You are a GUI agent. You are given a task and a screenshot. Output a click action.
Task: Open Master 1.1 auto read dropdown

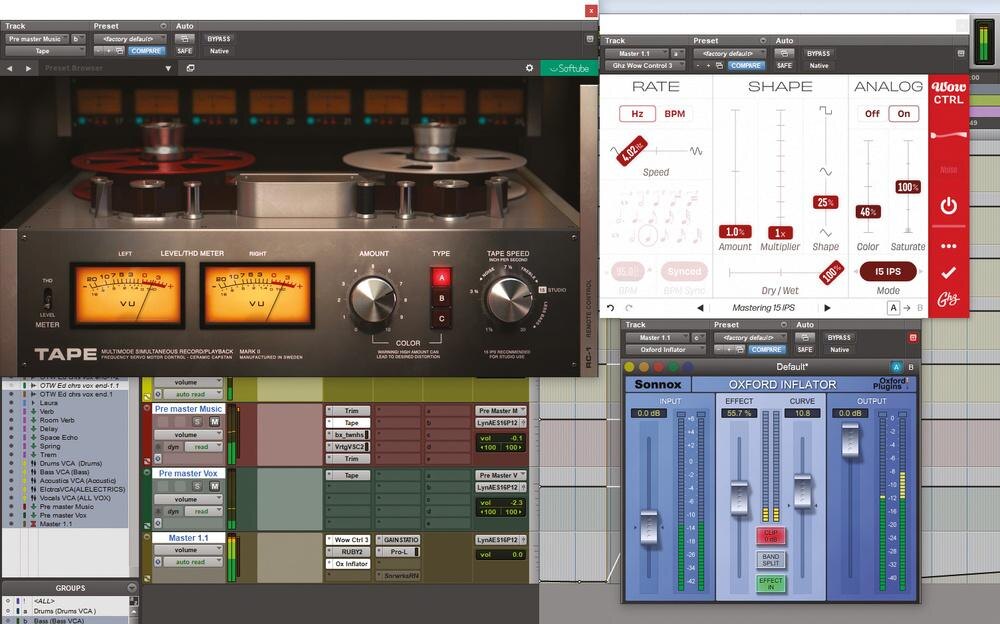coord(189,562)
